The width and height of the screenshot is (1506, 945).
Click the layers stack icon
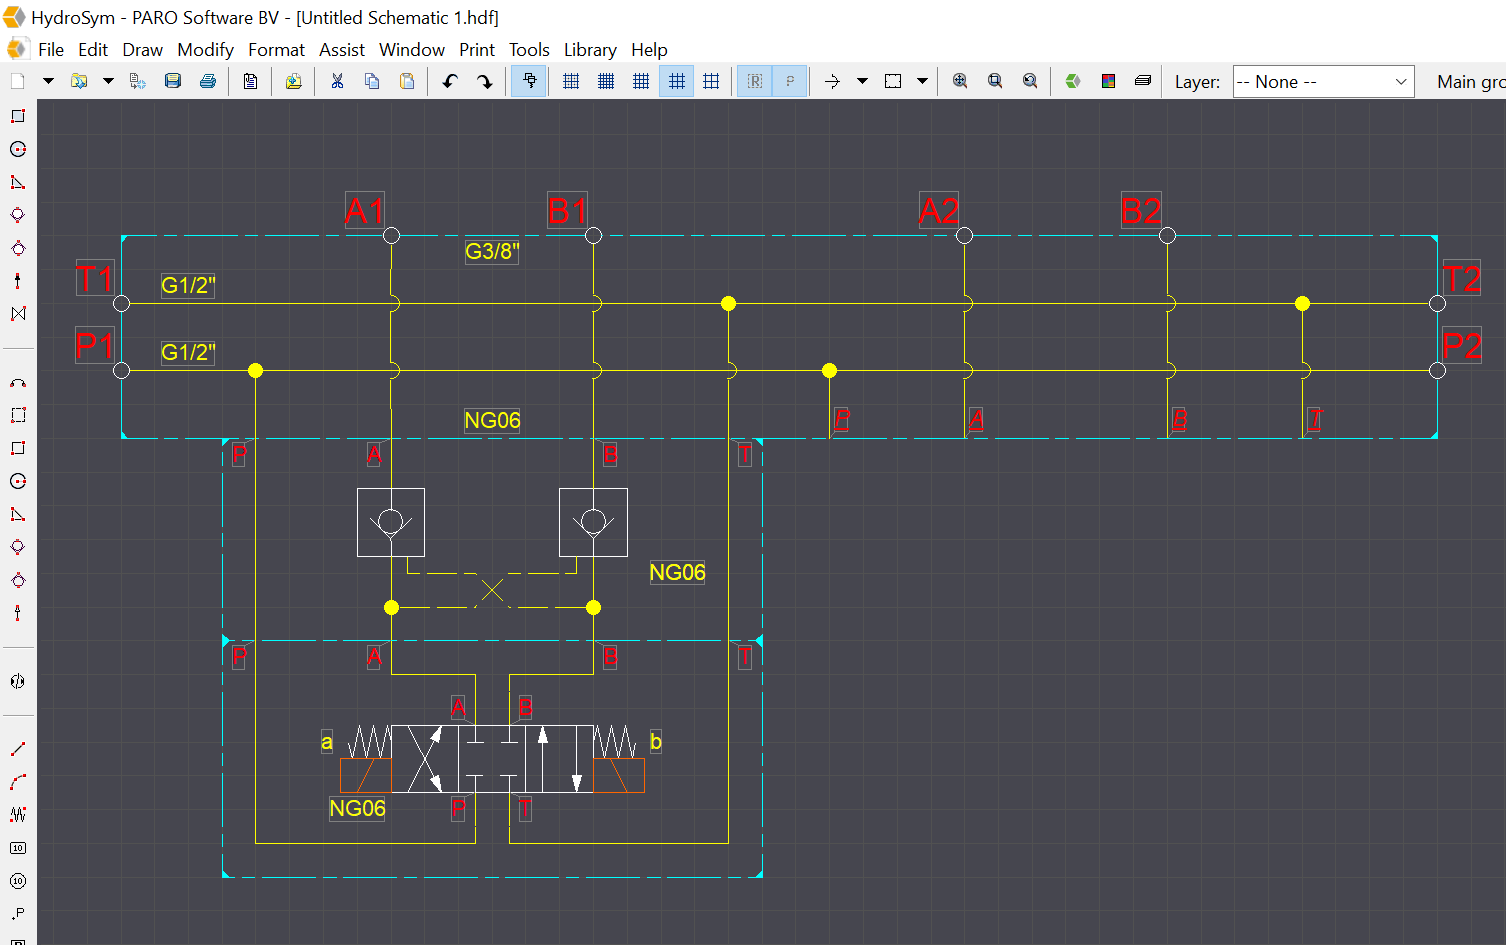point(1143,81)
